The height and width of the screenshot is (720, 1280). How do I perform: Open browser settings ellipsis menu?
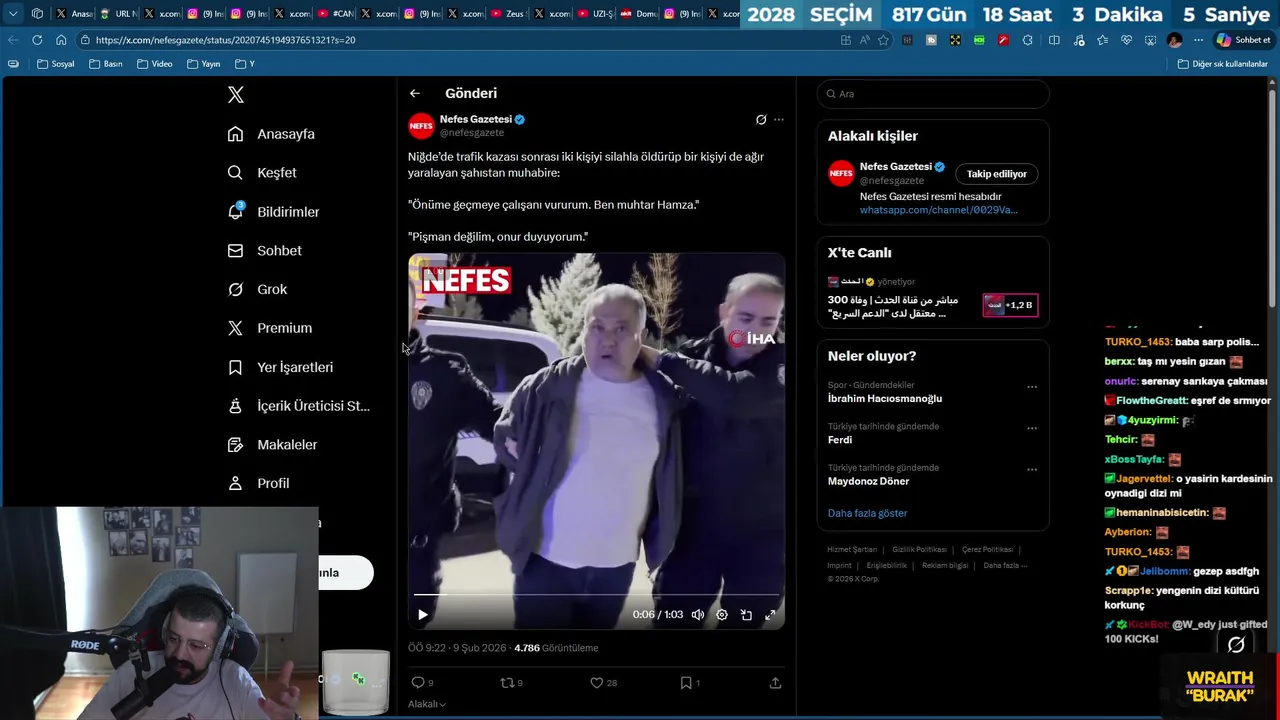coord(1198,40)
